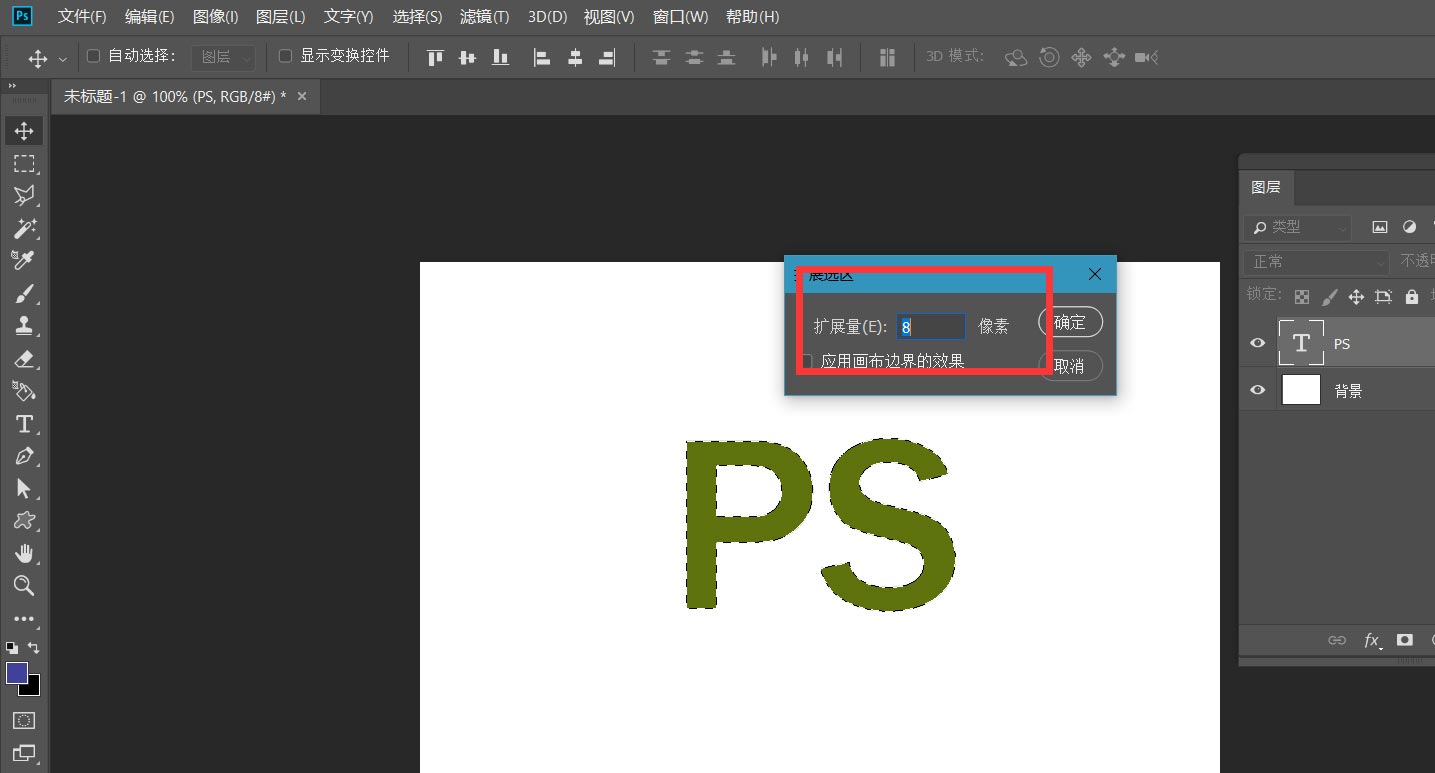1435x773 pixels.
Task: Align horizontal centers in options bar
Action: (575, 57)
